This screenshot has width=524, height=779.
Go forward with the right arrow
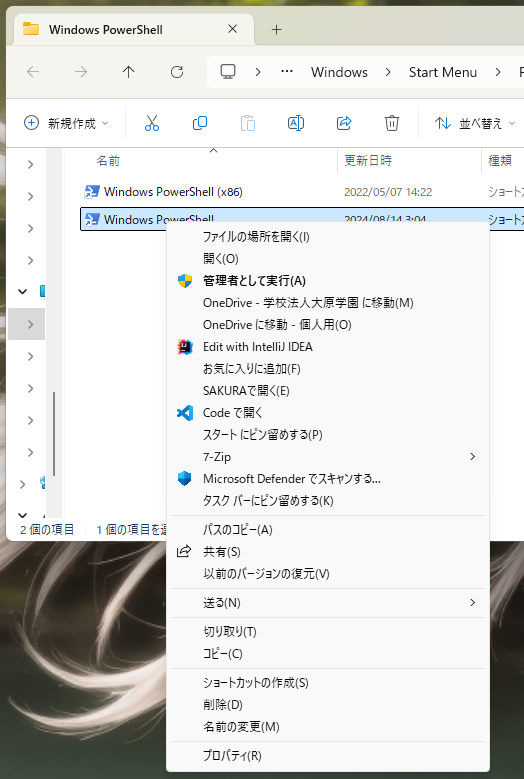click(80, 72)
